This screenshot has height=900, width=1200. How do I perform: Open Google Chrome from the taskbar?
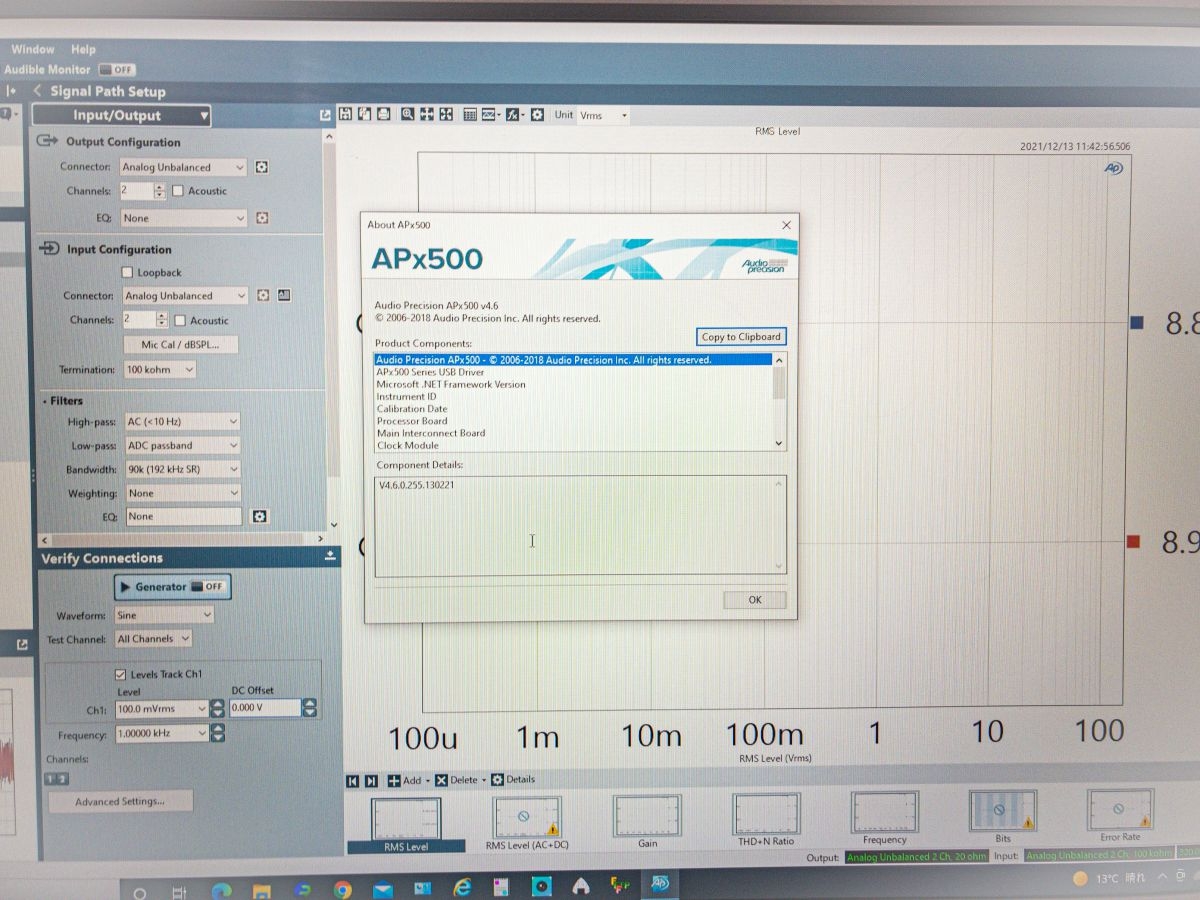coord(343,889)
